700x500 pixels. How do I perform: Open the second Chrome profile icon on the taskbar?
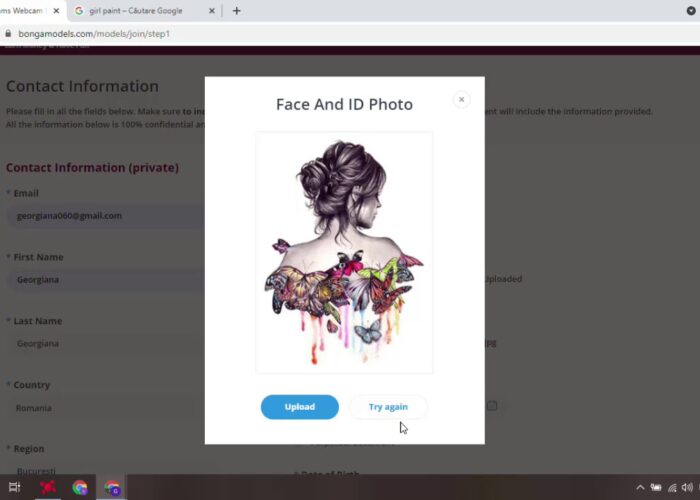(112, 487)
